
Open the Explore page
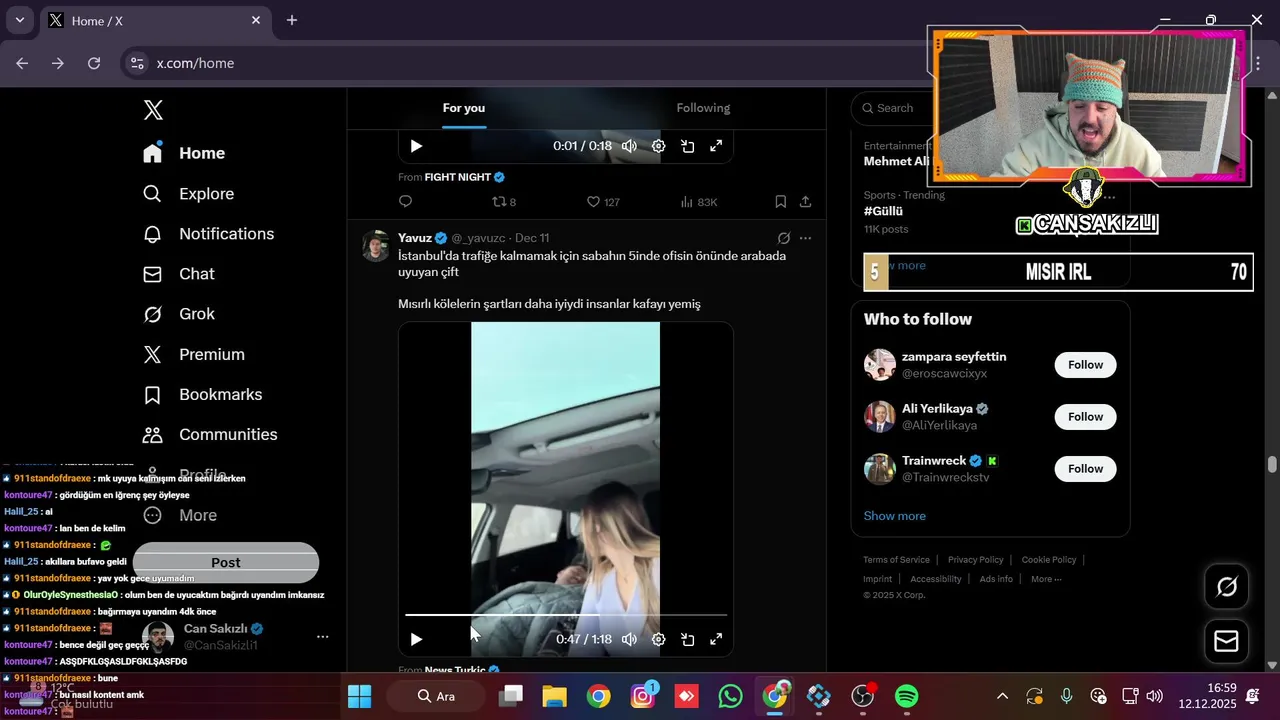(x=188, y=194)
